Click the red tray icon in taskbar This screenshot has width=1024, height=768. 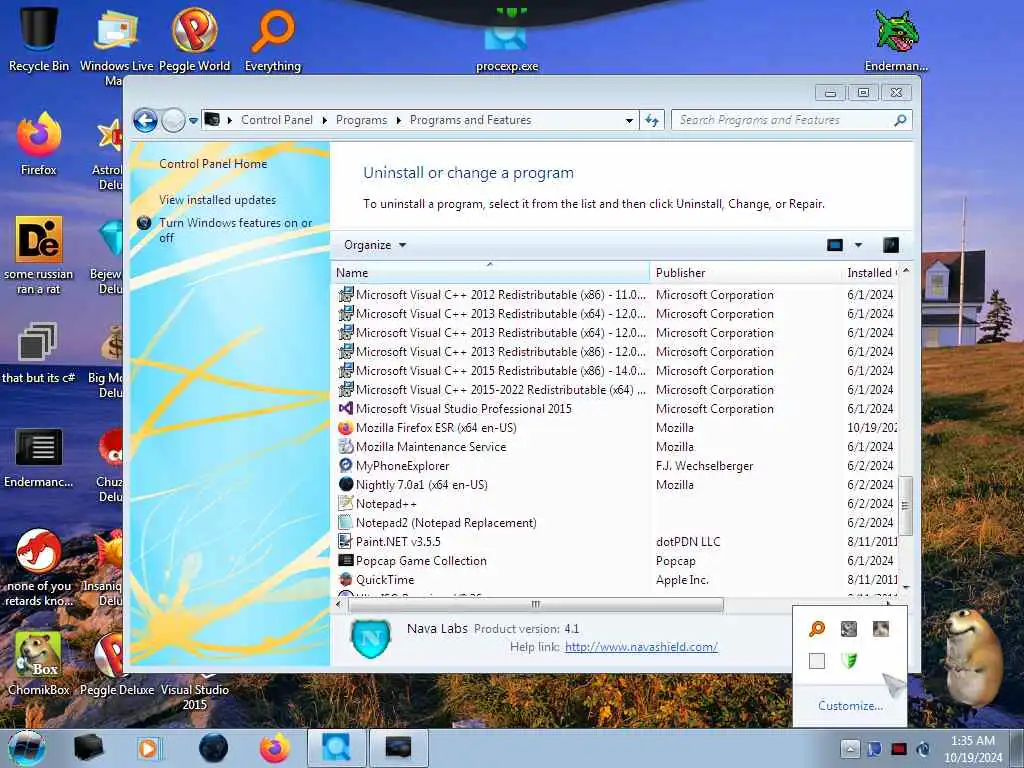[x=899, y=749]
